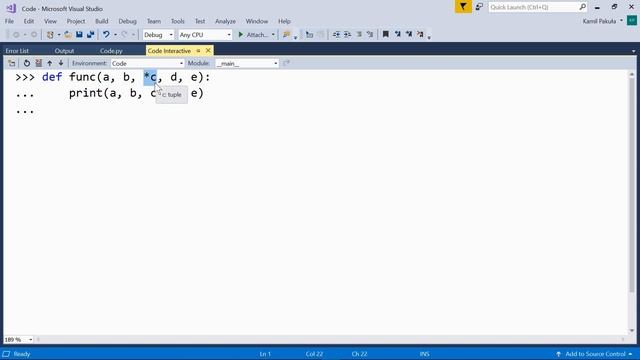Switch to the Error List tab
The height and width of the screenshot is (360, 640).
(17, 51)
